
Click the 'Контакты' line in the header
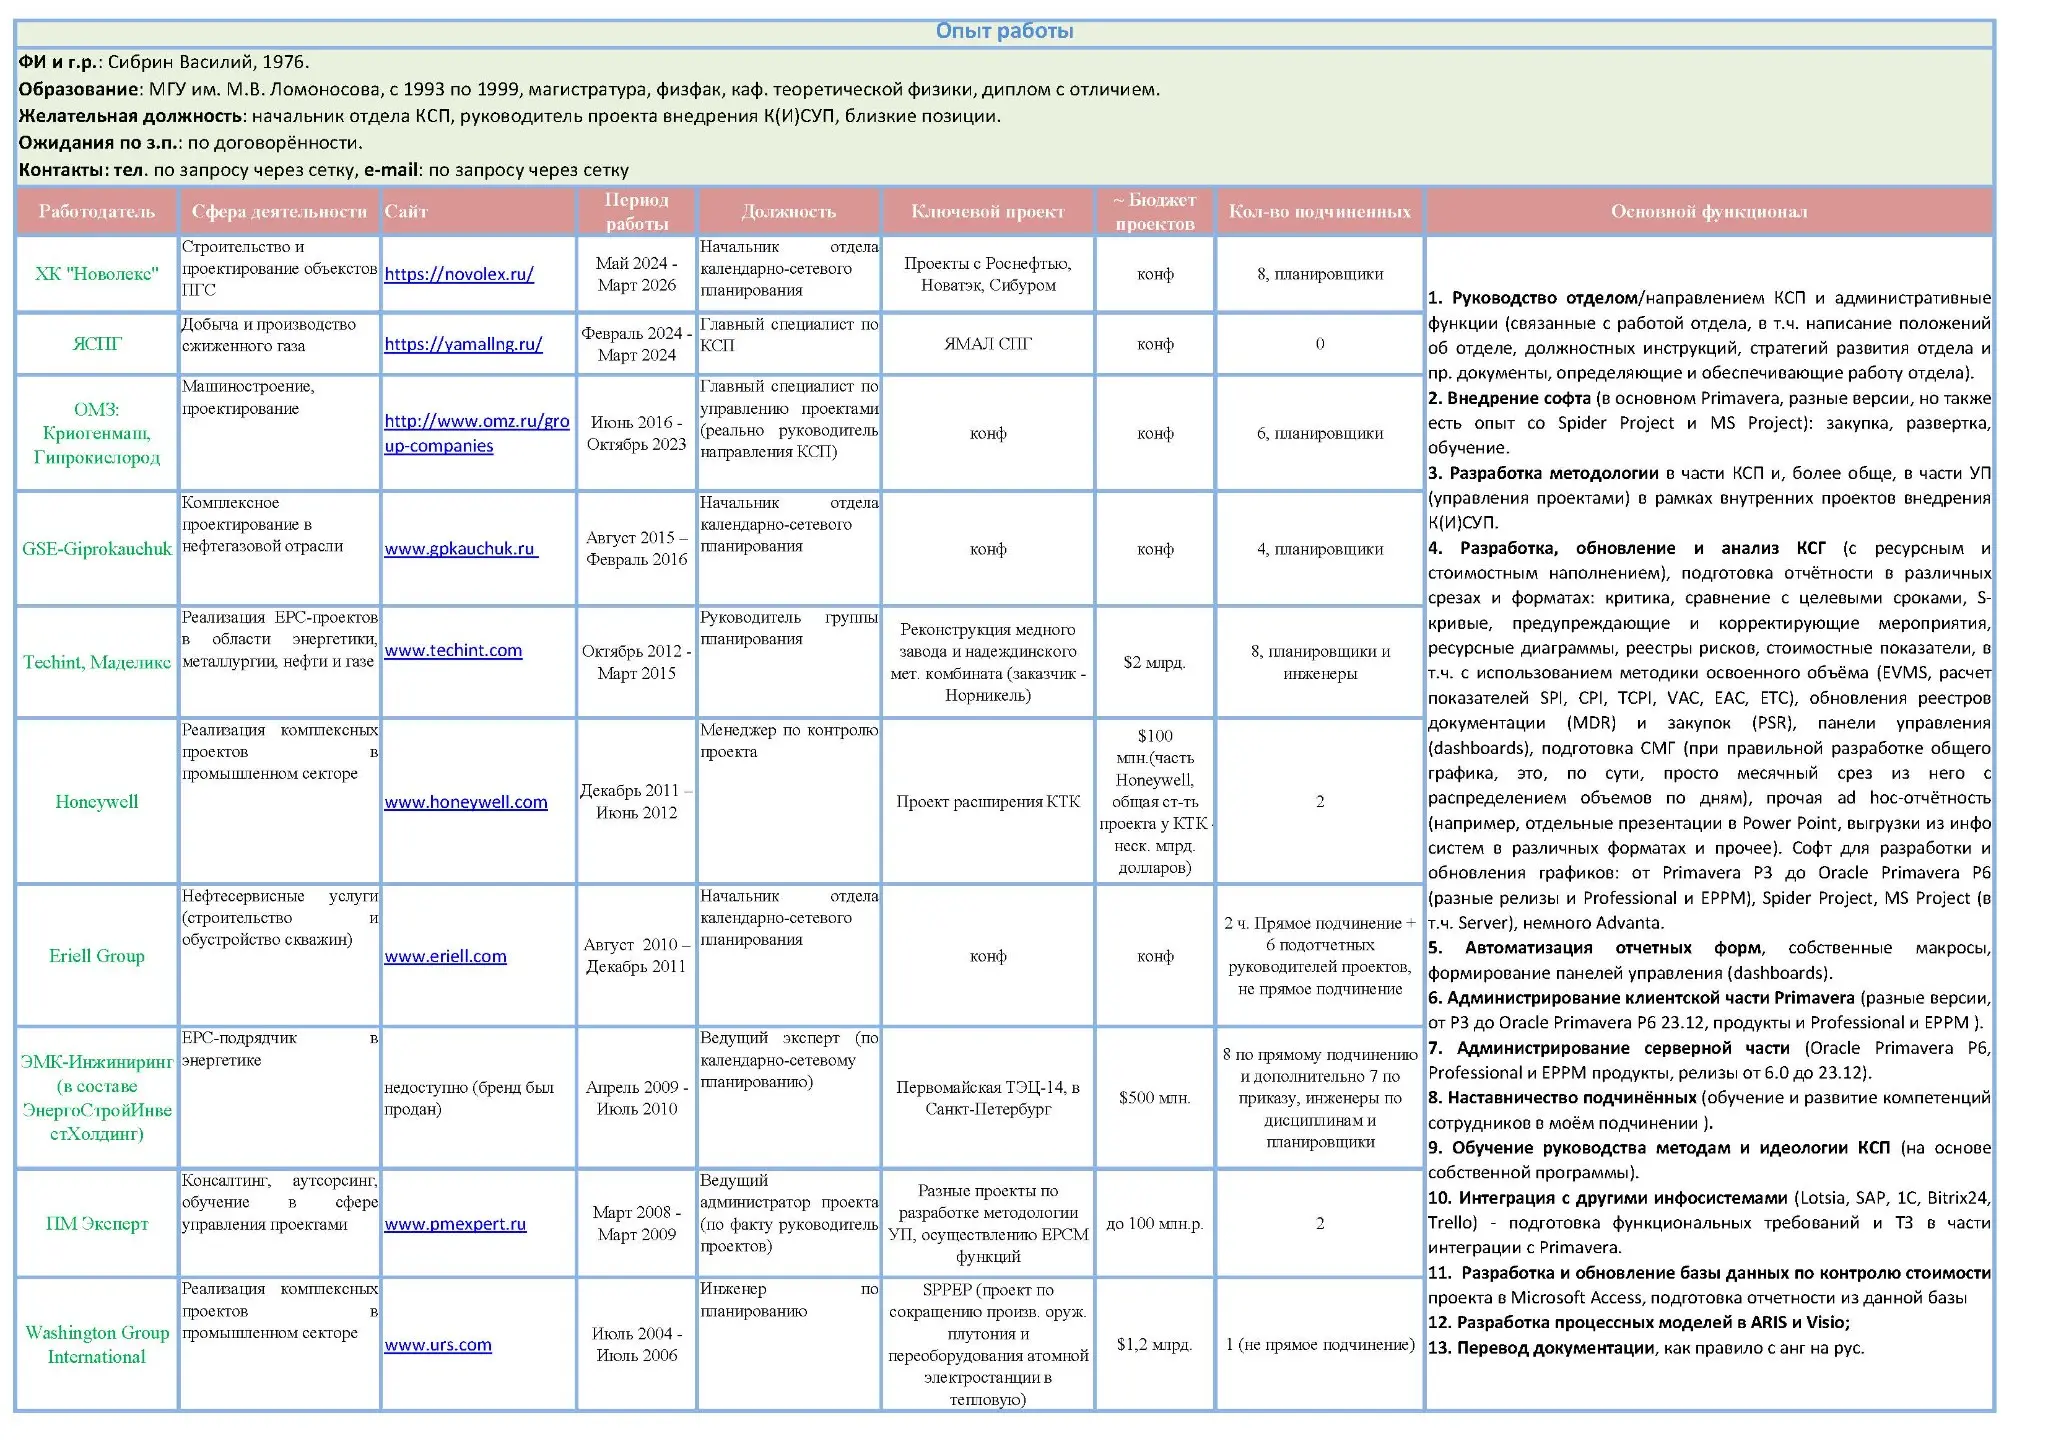(x=323, y=170)
